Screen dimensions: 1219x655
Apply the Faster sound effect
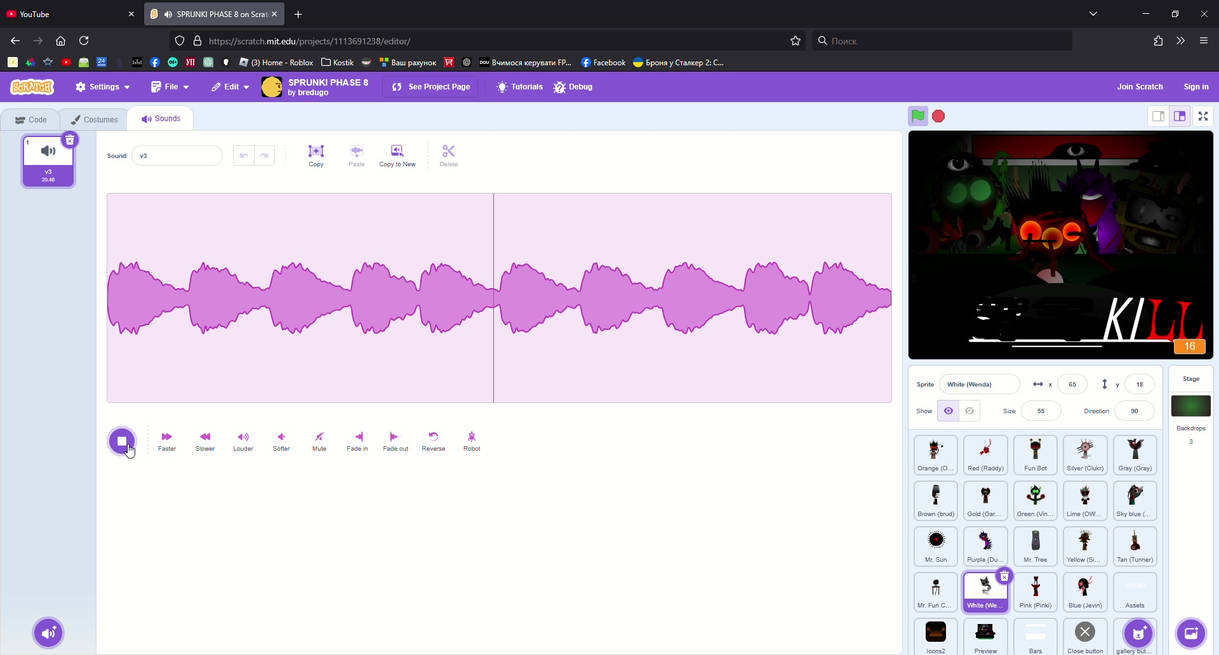pyautogui.click(x=167, y=441)
